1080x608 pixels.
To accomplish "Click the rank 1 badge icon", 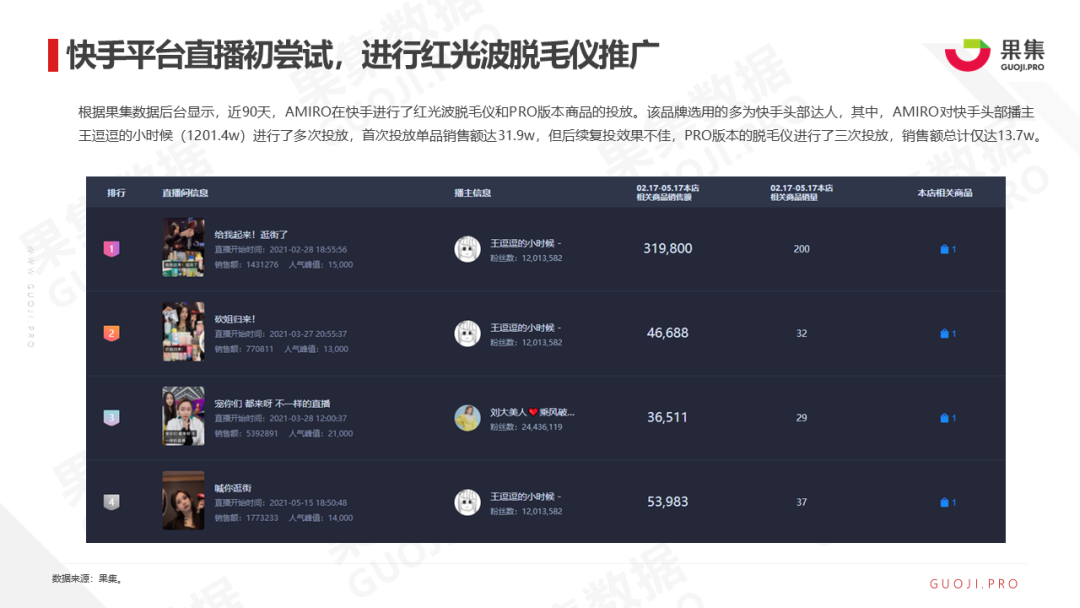I will point(112,249).
